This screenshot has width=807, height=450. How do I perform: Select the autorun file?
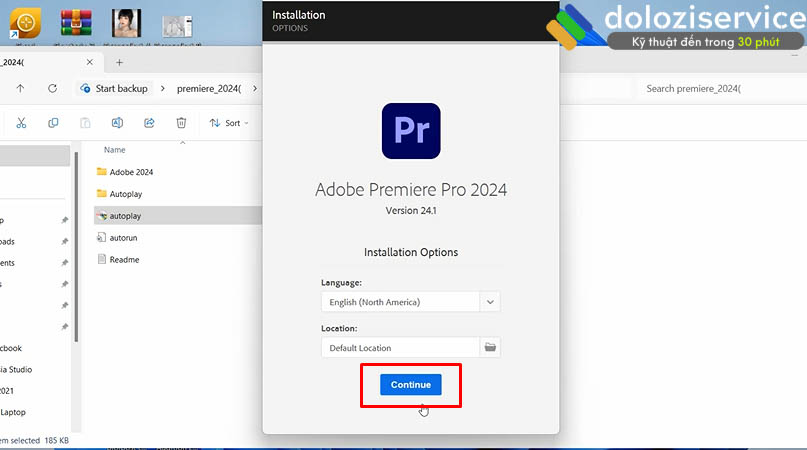pyautogui.click(x=124, y=238)
